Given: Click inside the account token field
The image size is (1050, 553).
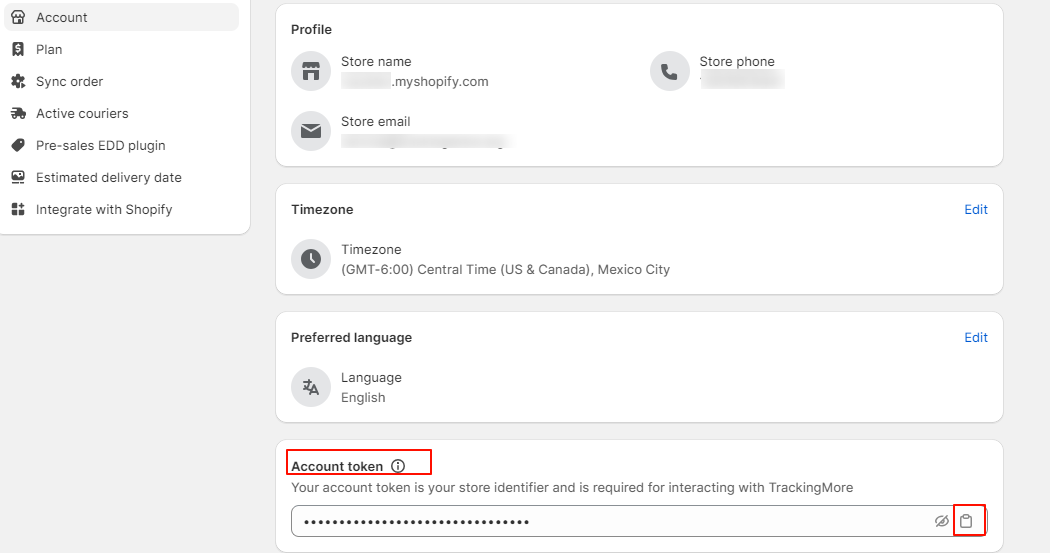Looking at the screenshot, I should pos(639,521).
